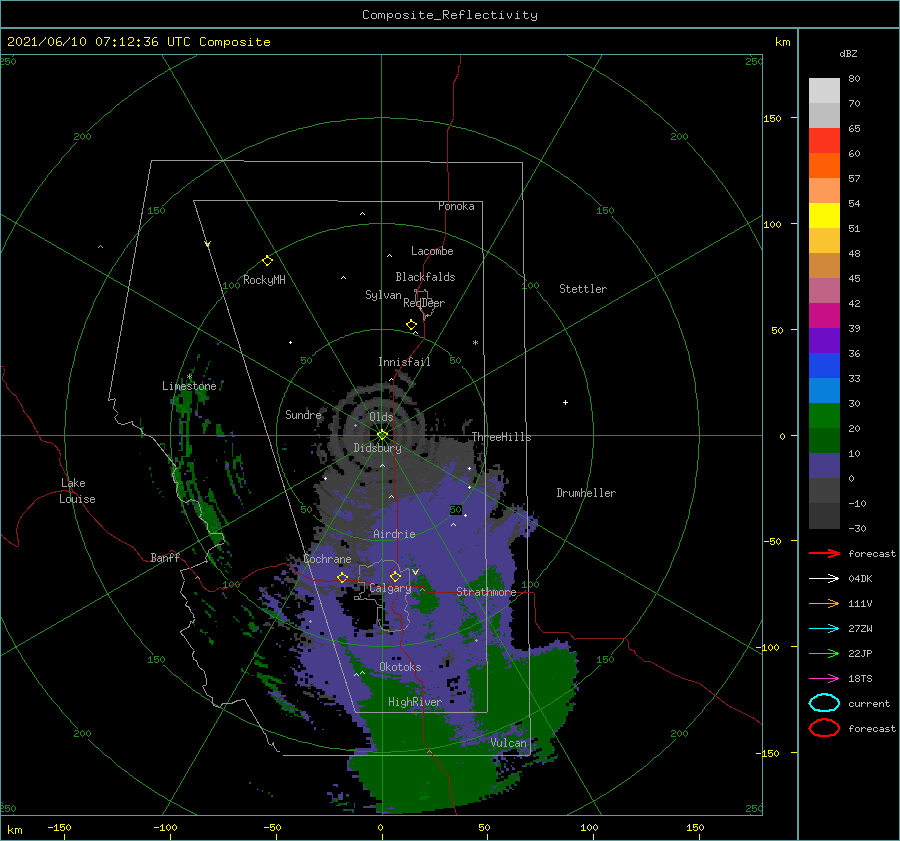Pick the cyan 27ZW arrow legend icon
Image resolution: width=900 pixels, height=841 pixels.
tap(824, 629)
